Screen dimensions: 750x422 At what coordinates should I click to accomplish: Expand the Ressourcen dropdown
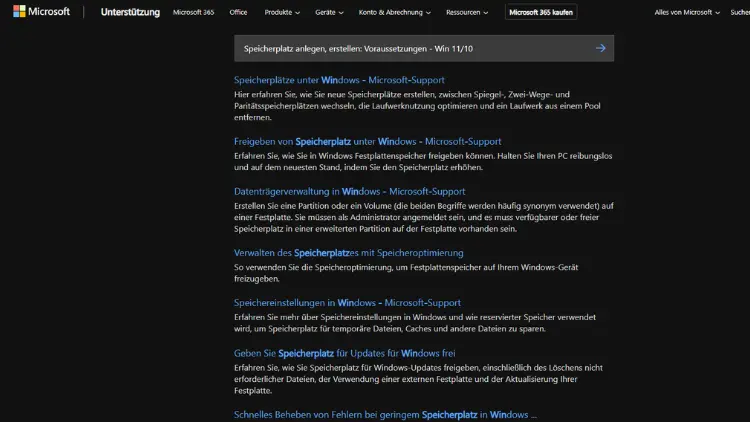[467, 12]
